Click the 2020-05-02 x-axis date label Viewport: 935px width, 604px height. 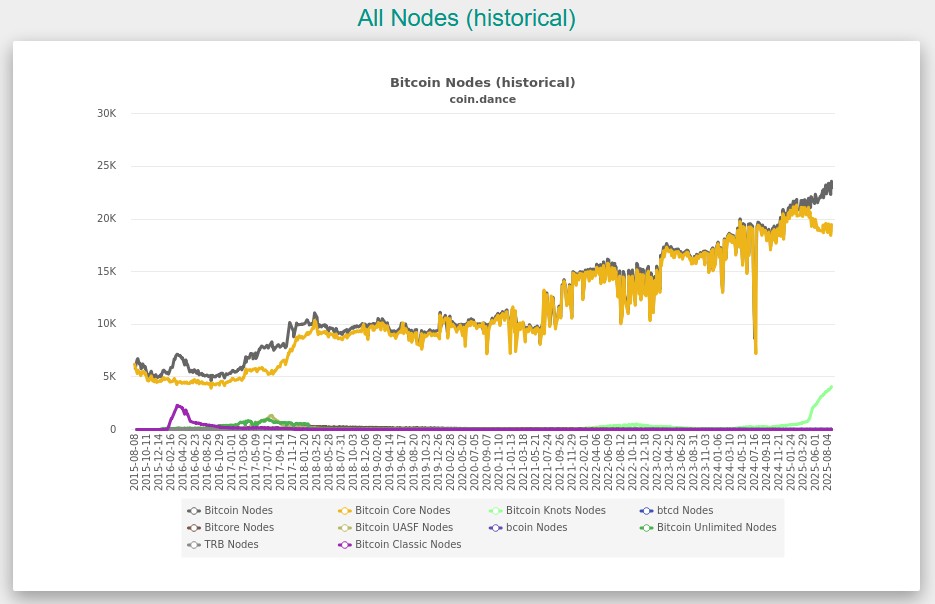tap(462, 463)
